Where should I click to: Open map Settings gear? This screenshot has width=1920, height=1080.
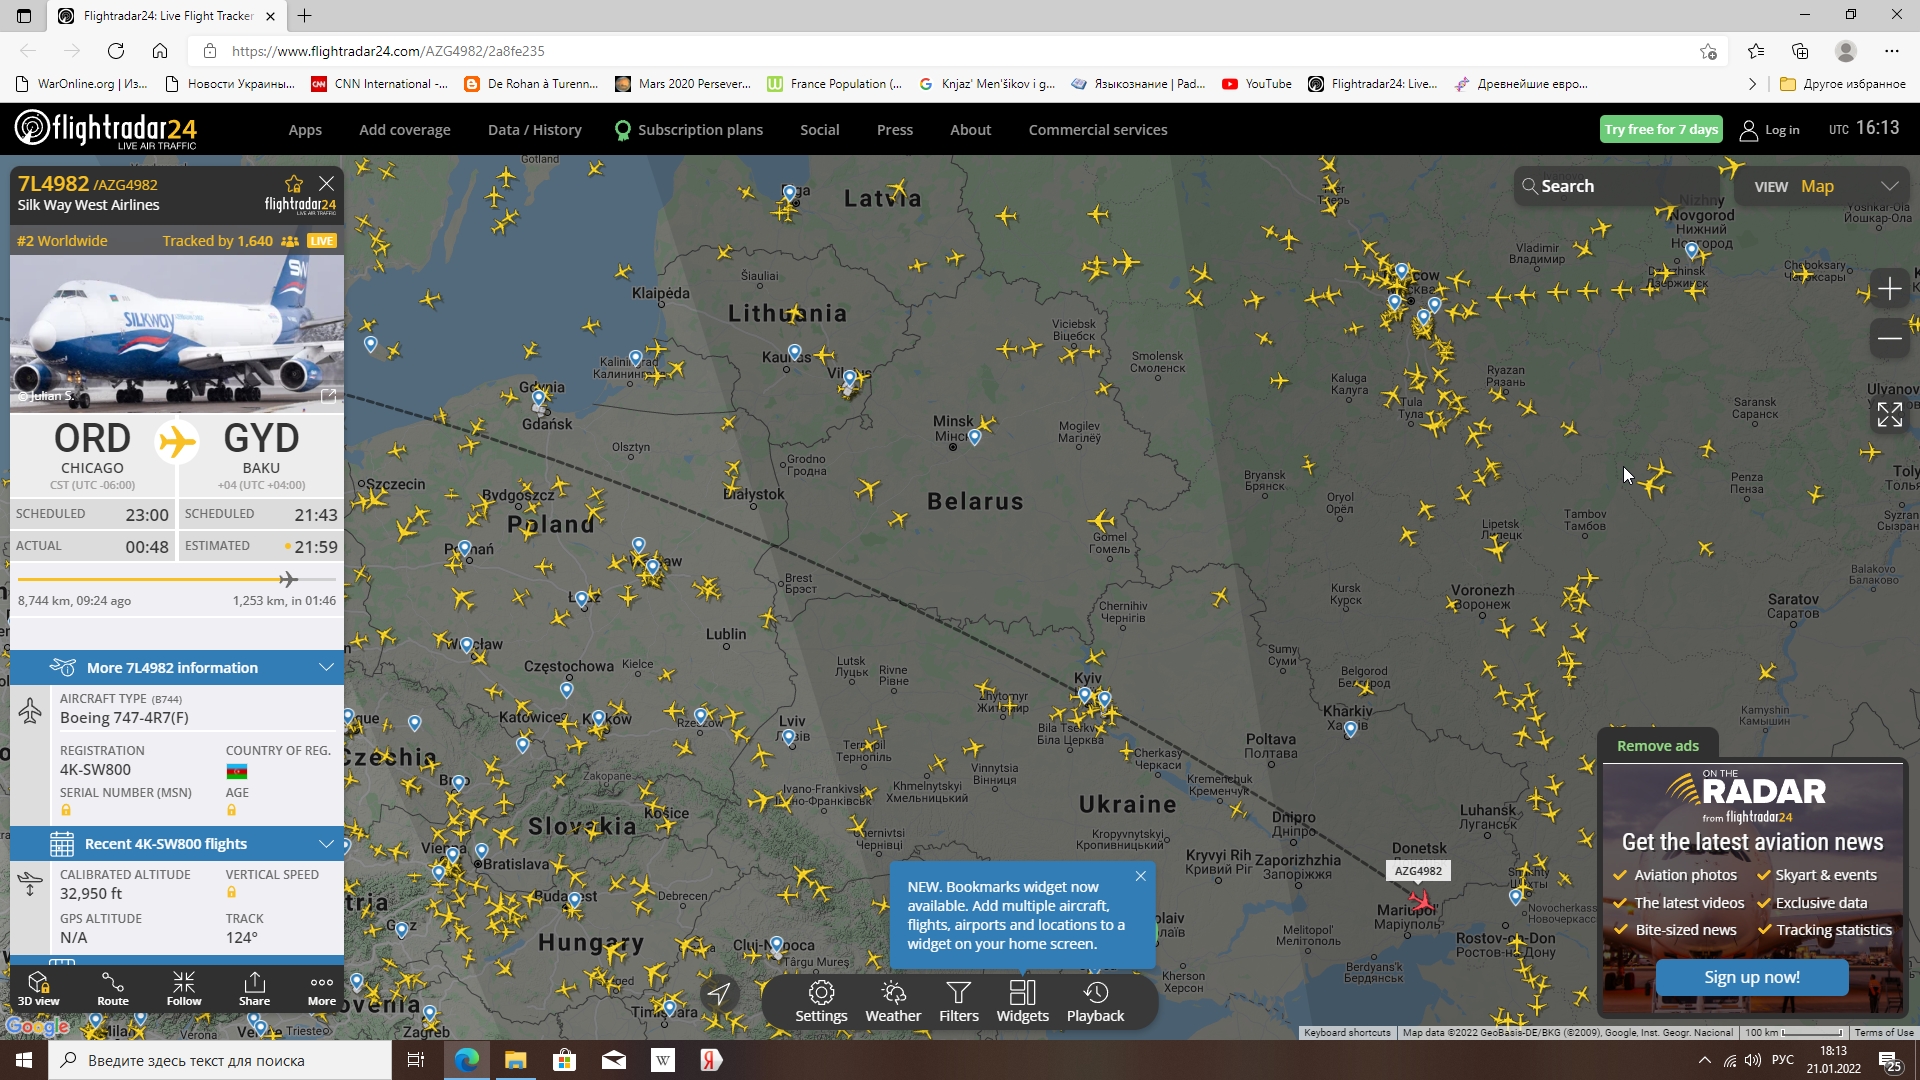tap(821, 1001)
